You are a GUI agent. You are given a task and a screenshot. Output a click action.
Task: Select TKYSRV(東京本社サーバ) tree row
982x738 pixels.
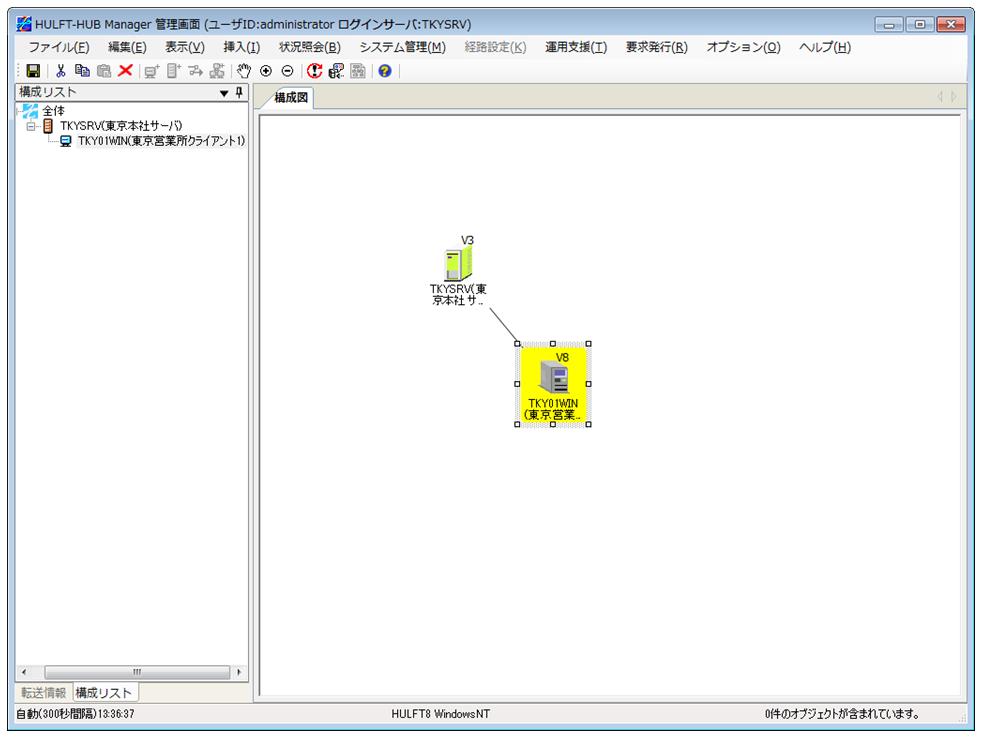(x=121, y=126)
